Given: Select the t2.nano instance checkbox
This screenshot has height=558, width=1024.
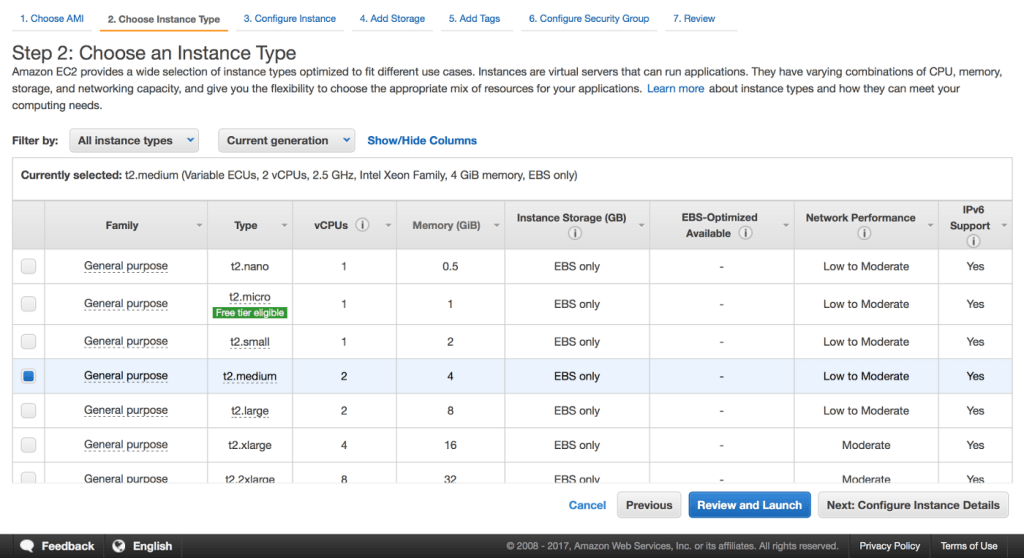Looking at the screenshot, I should 28,266.
